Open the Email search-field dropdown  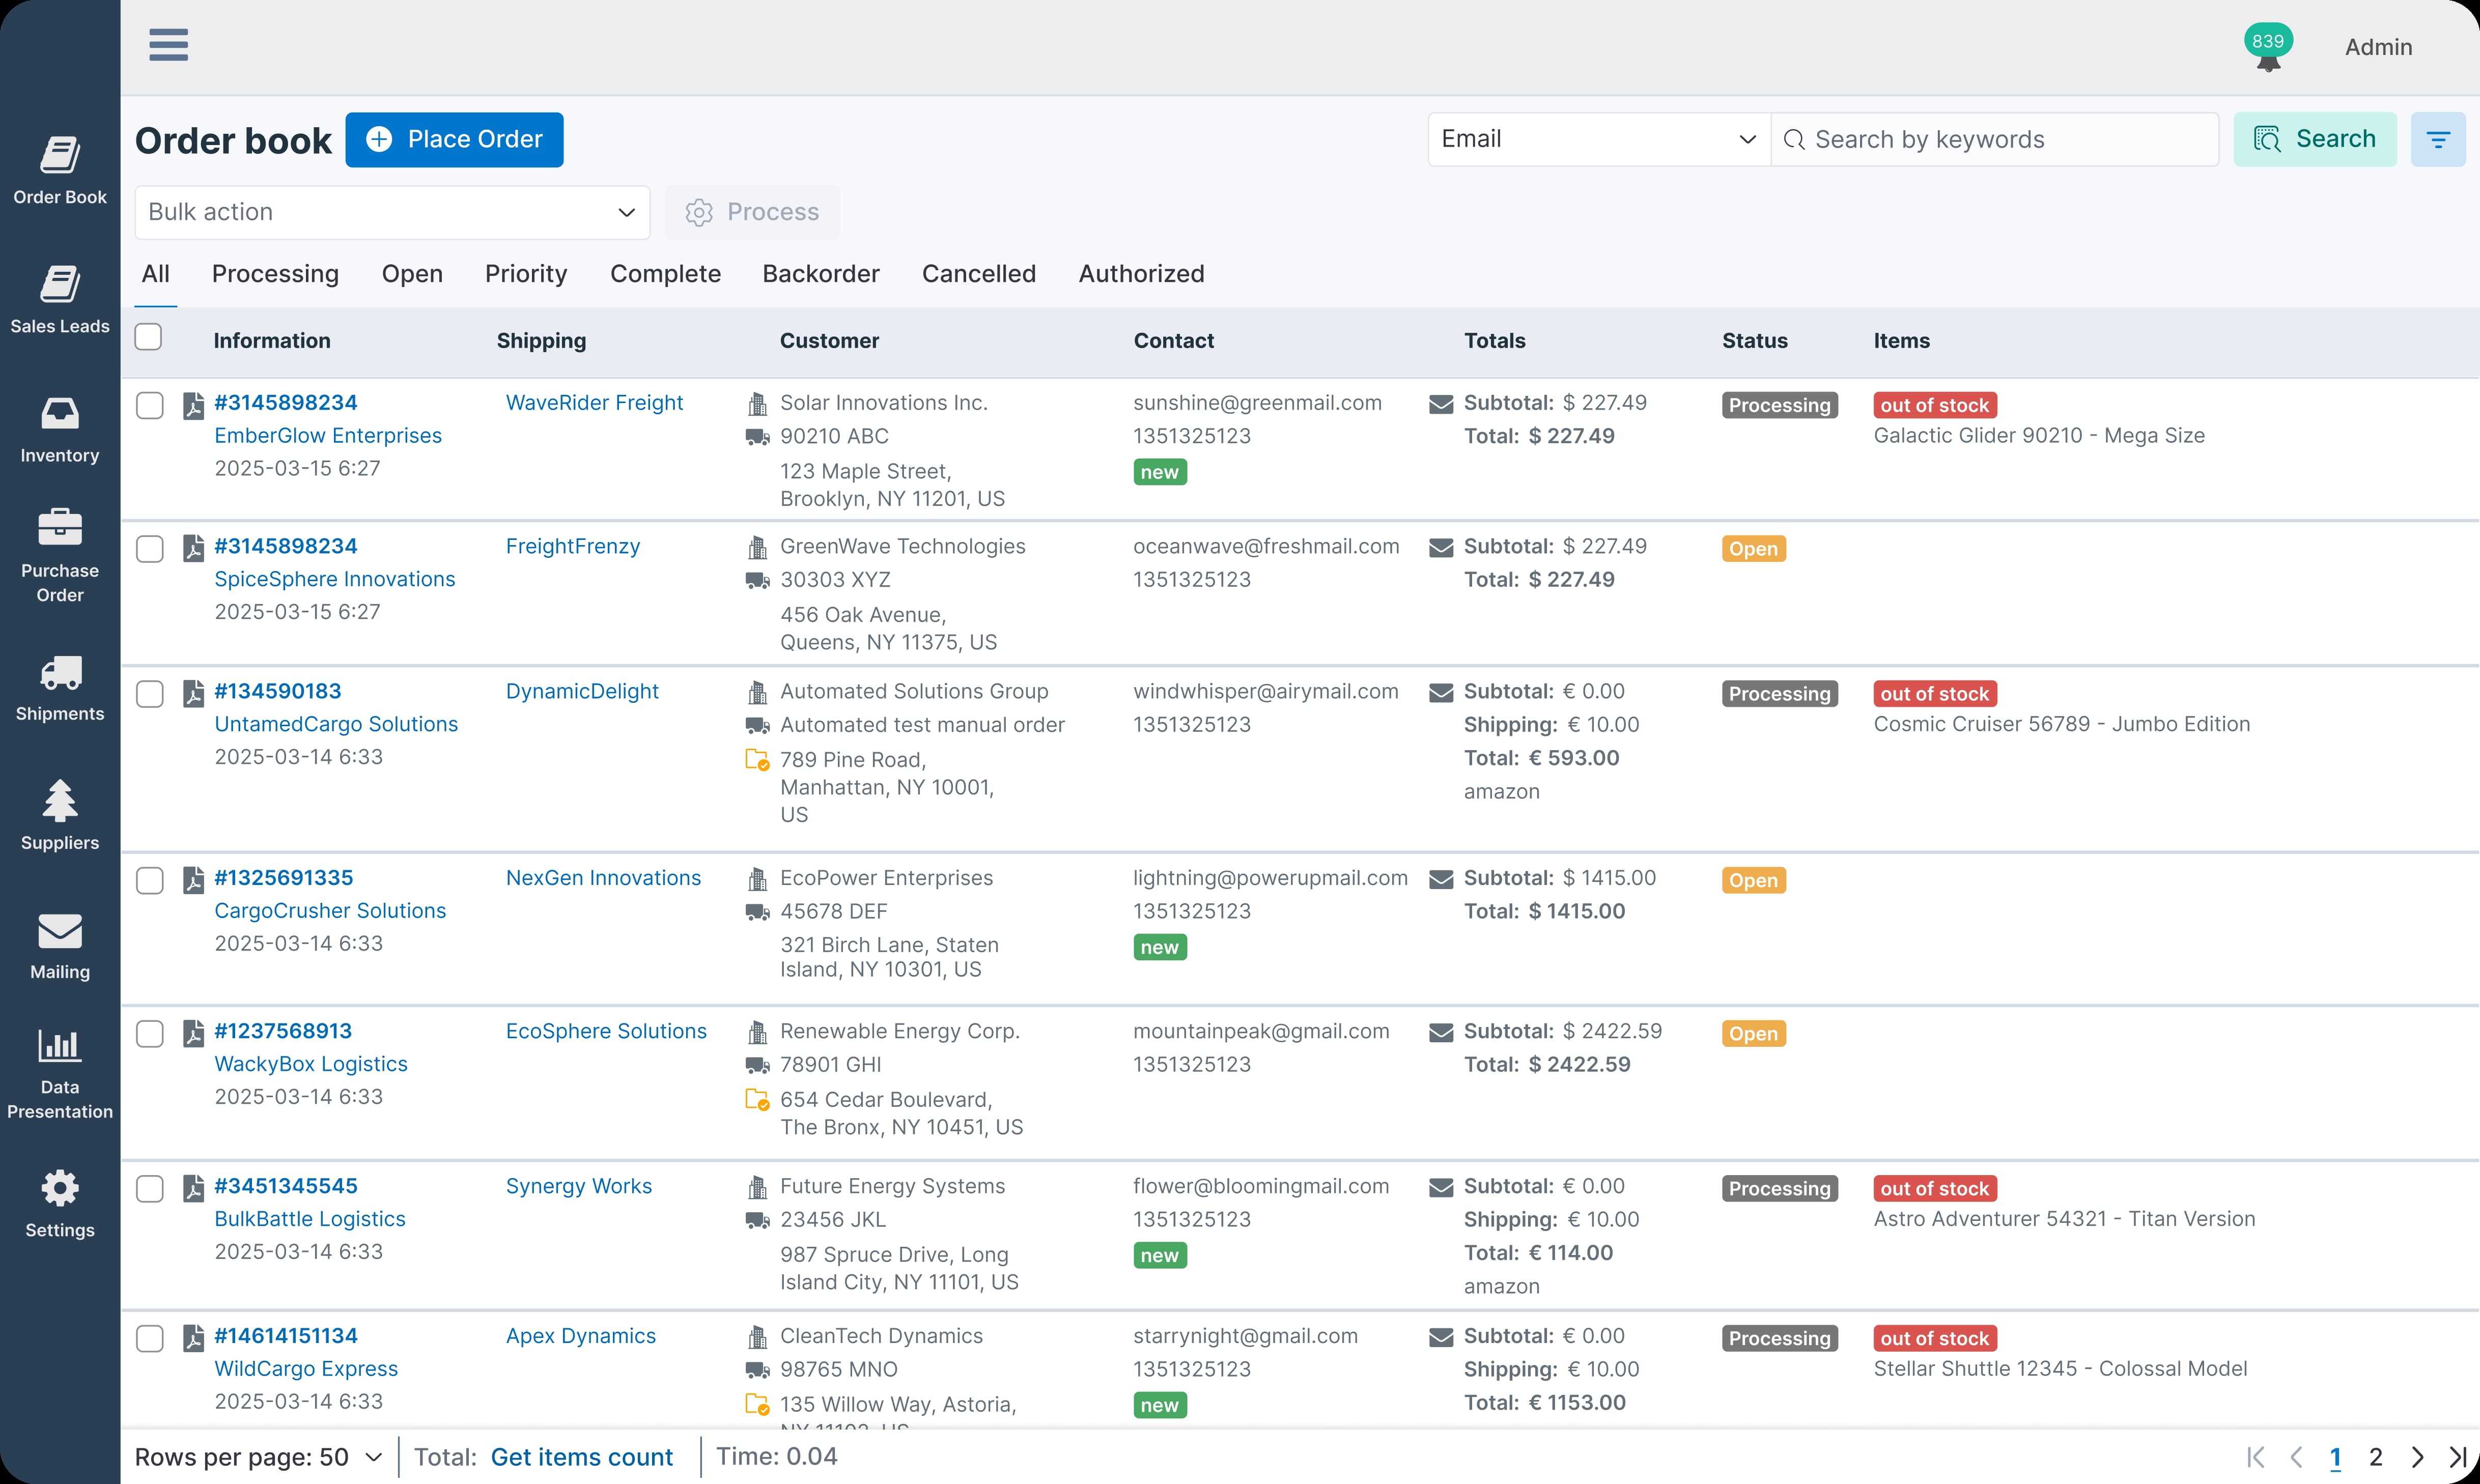coord(1597,140)
